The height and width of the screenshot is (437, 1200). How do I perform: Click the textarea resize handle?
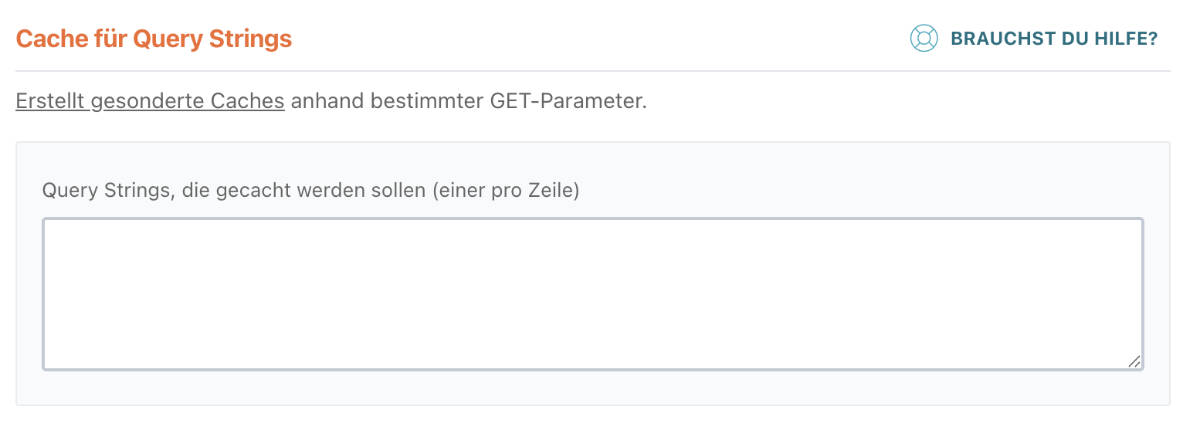(1134, 361)
